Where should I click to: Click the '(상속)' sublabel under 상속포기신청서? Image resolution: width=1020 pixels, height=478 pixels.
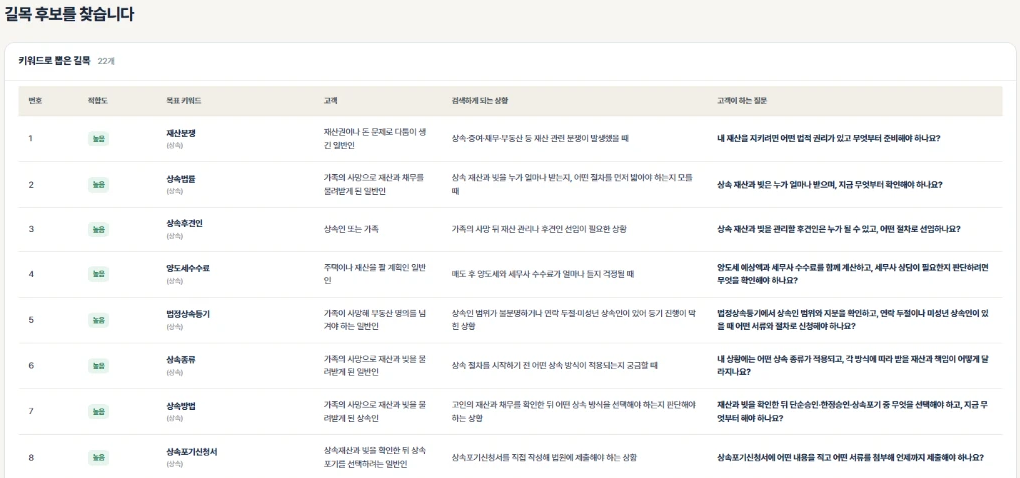(x=174, y=464)
